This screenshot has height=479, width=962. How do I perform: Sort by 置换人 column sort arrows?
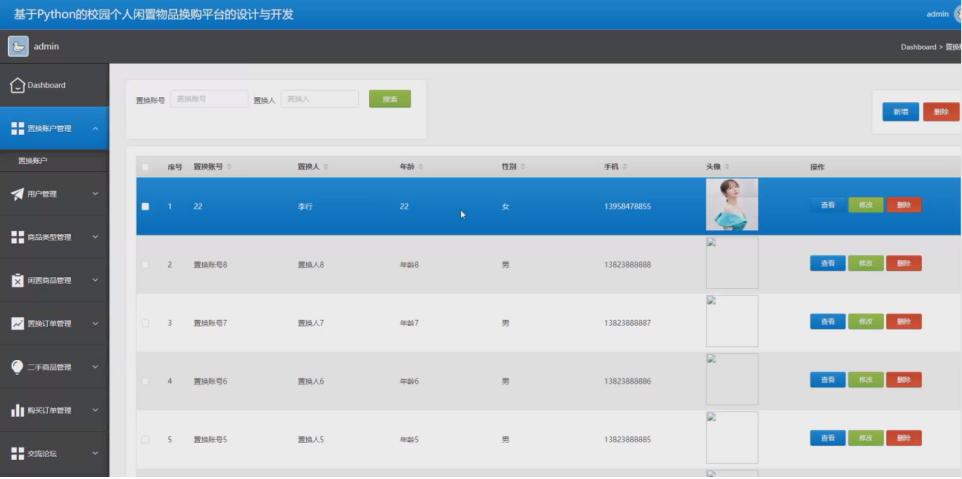[326, 167]
